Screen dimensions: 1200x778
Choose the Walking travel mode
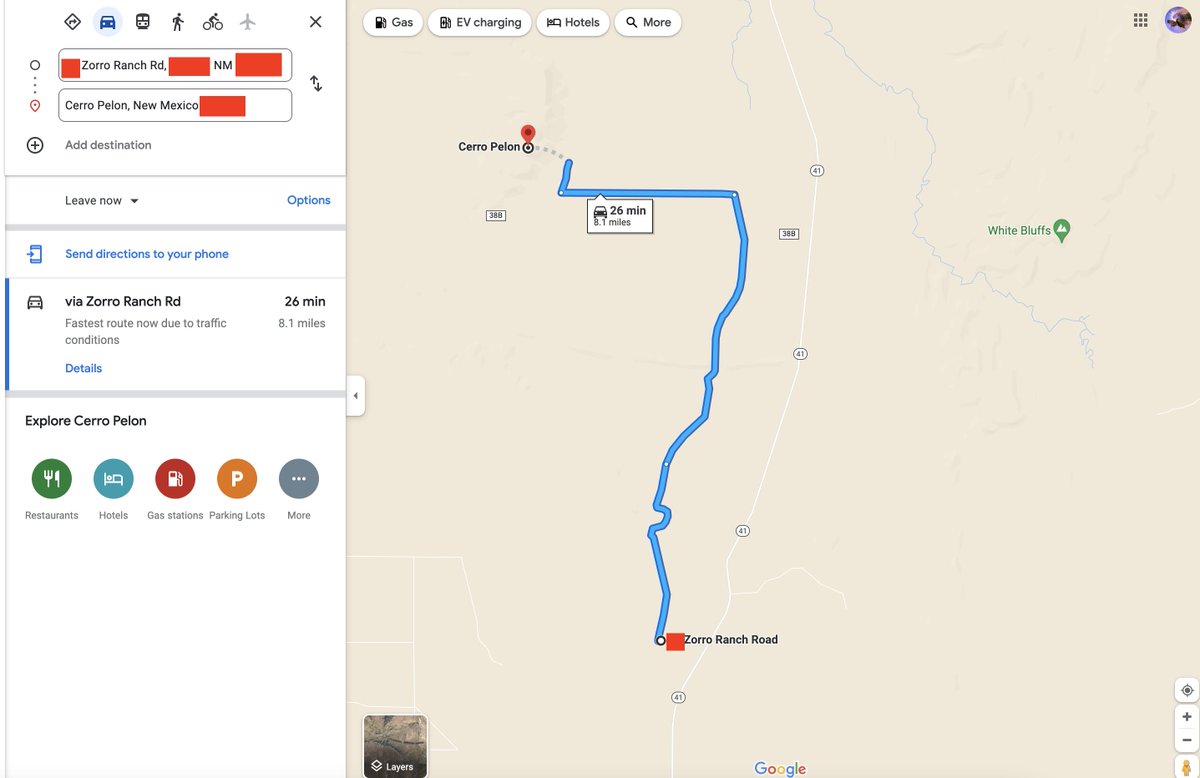pyautogui.click(x=178, y=22)
